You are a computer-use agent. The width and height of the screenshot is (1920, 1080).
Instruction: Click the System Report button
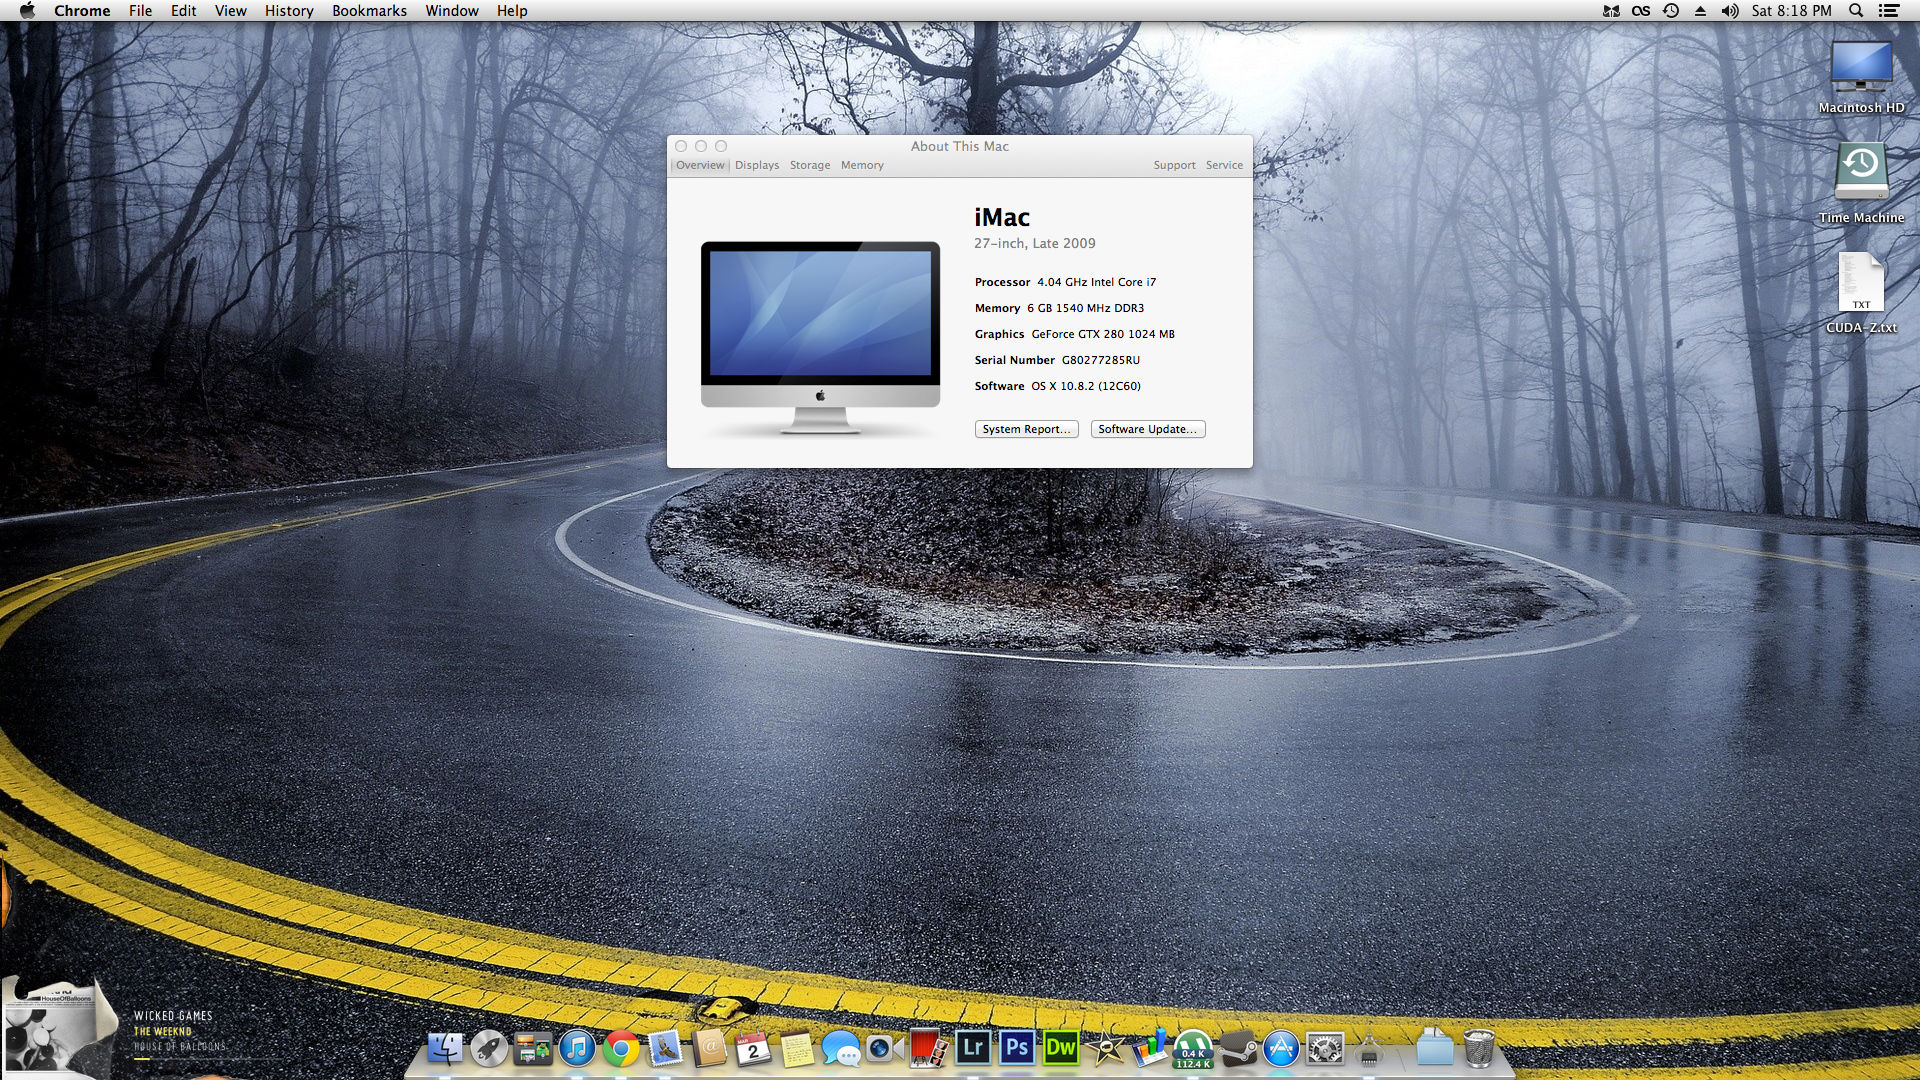1026,429
